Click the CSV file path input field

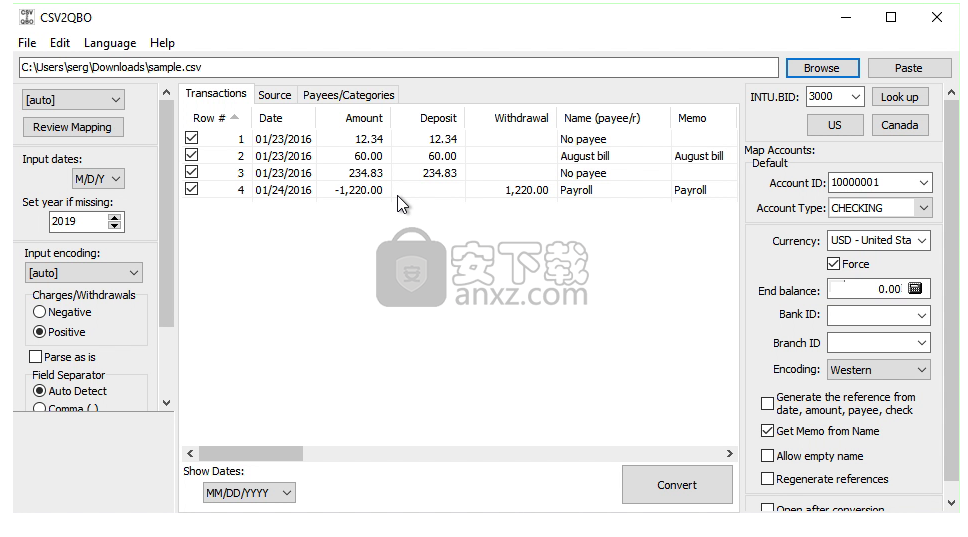pyautogui.click(x=399, y=67)
